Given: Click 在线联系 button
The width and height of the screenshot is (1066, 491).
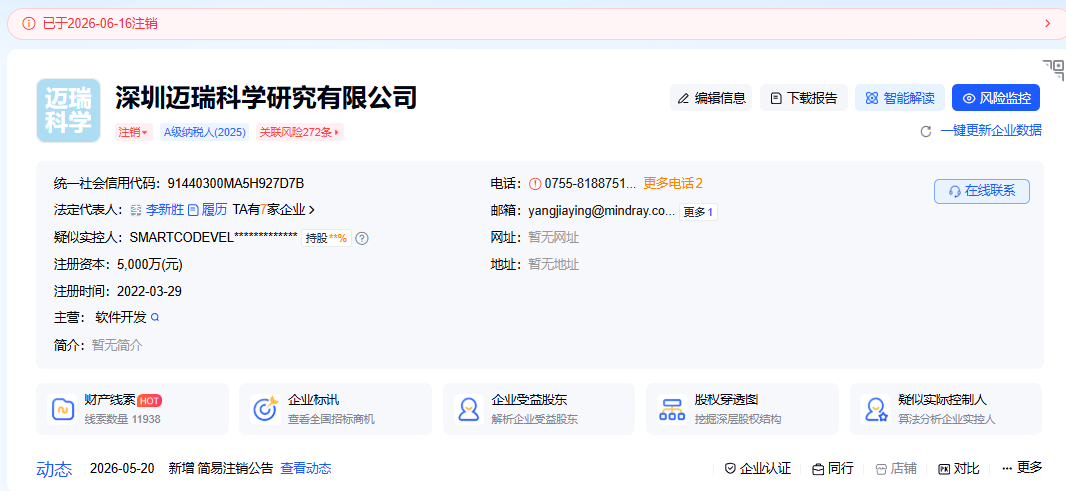Looking at the screenshot, I should pos(982,191).
